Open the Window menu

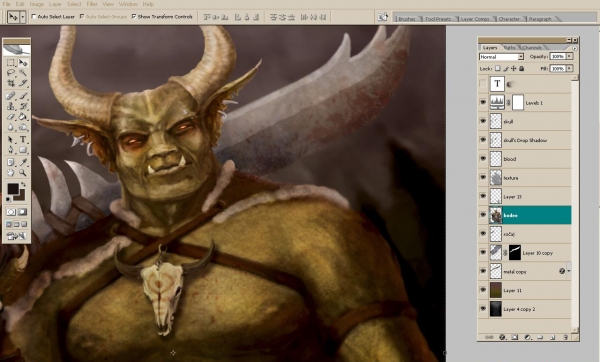[x=128, y=4]
